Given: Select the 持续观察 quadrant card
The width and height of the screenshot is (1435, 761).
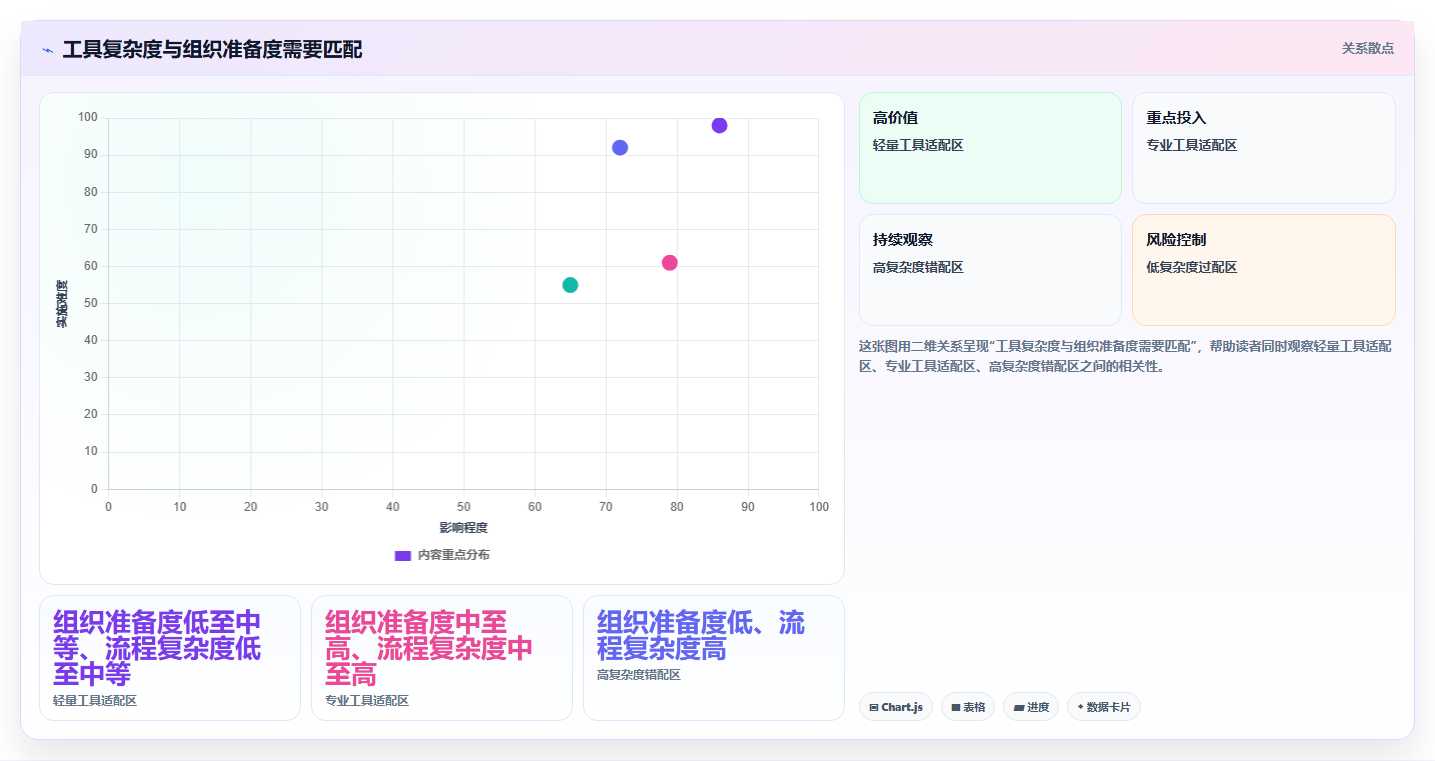Looking at the screenshot, I should 990,270.
